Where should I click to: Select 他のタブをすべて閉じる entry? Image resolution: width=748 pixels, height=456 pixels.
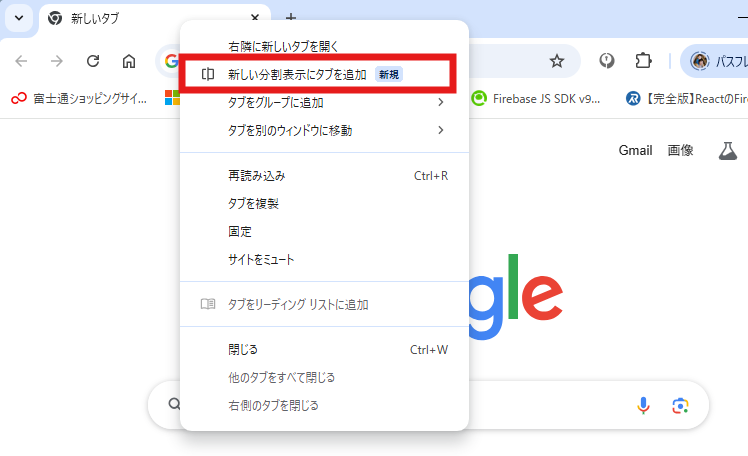point(324,378)
